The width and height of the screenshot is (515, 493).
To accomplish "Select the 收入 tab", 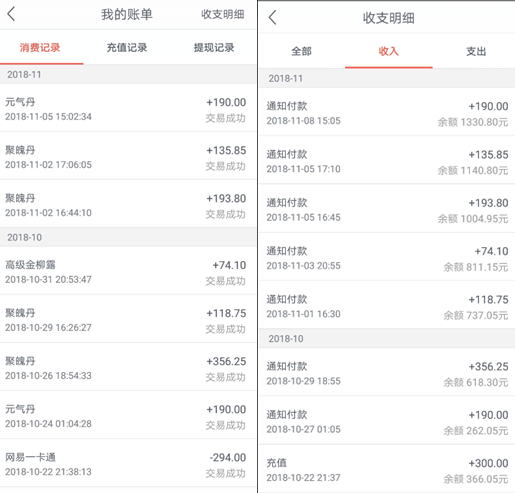I will [389, 51].
